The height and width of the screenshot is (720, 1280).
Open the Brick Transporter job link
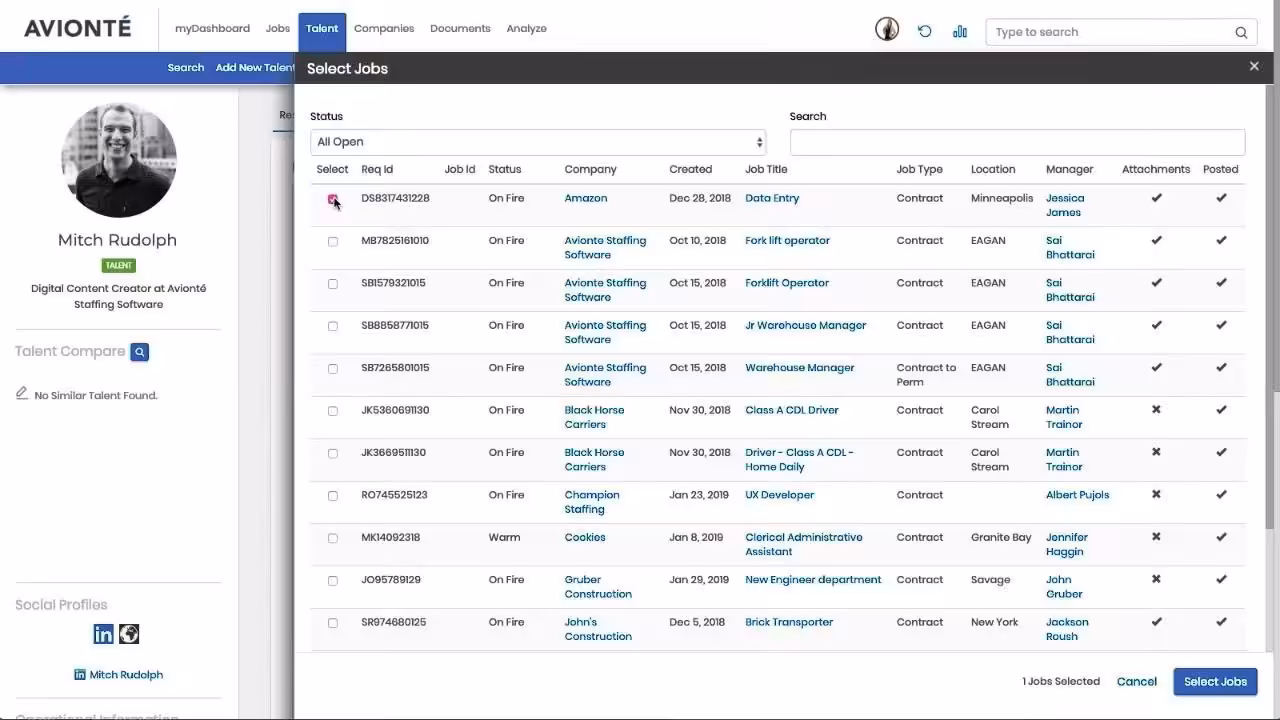[789, 622]
